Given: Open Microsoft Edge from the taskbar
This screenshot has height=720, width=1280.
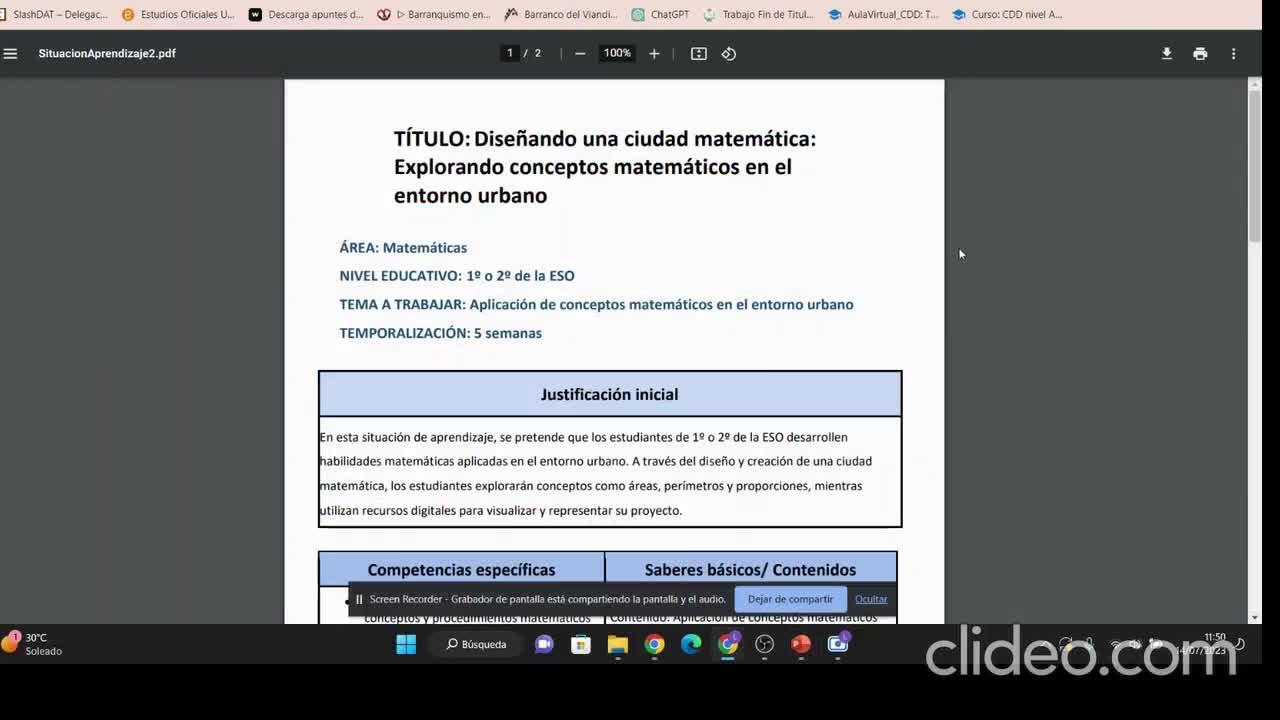Looking at the screenshot, I should [691, 644].
